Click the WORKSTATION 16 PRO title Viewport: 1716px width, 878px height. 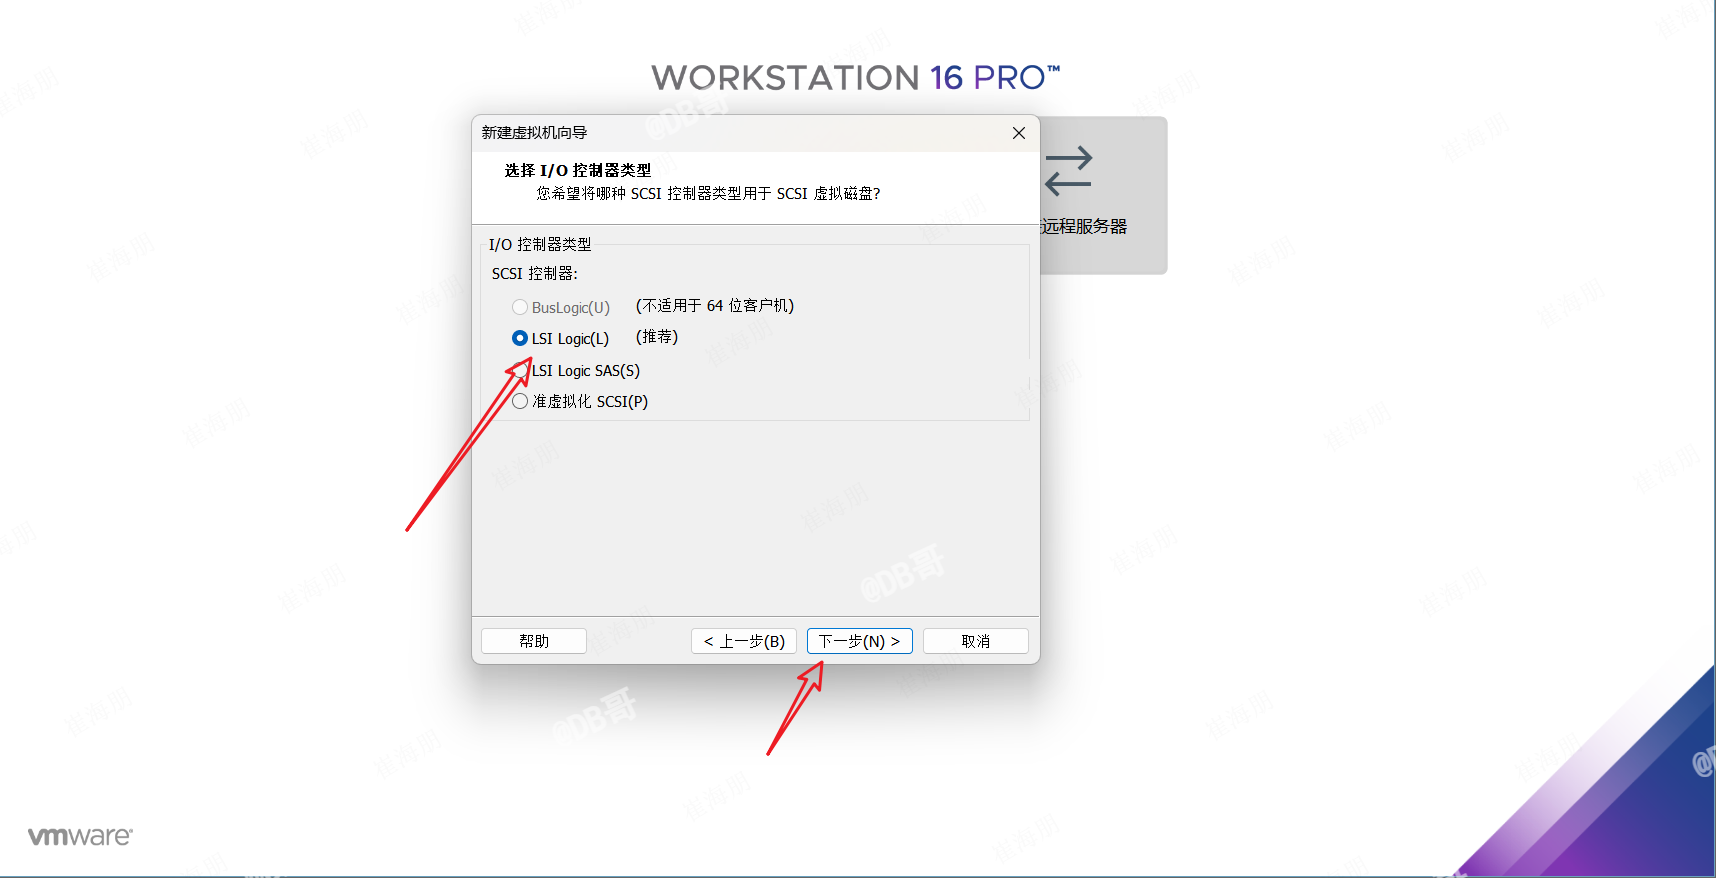tap(856, 77)
